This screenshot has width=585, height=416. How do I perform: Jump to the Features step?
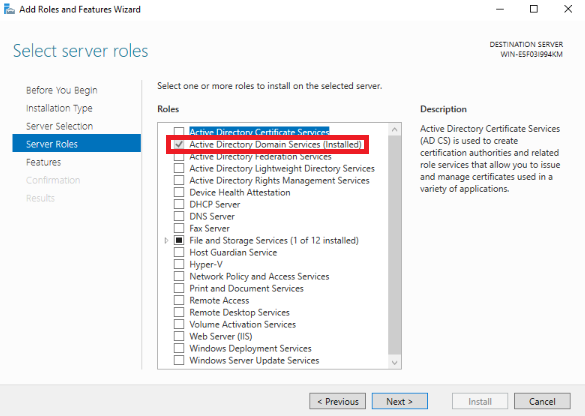[x=43, y=162]
